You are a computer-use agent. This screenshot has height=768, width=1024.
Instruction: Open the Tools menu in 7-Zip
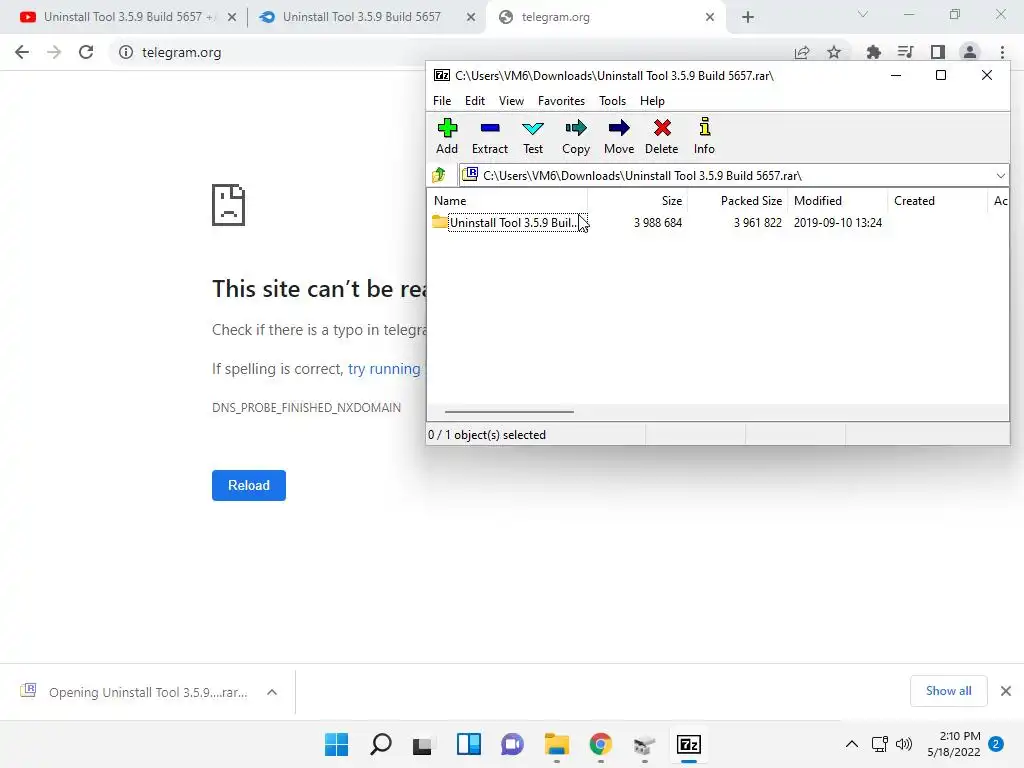(612, 101)
